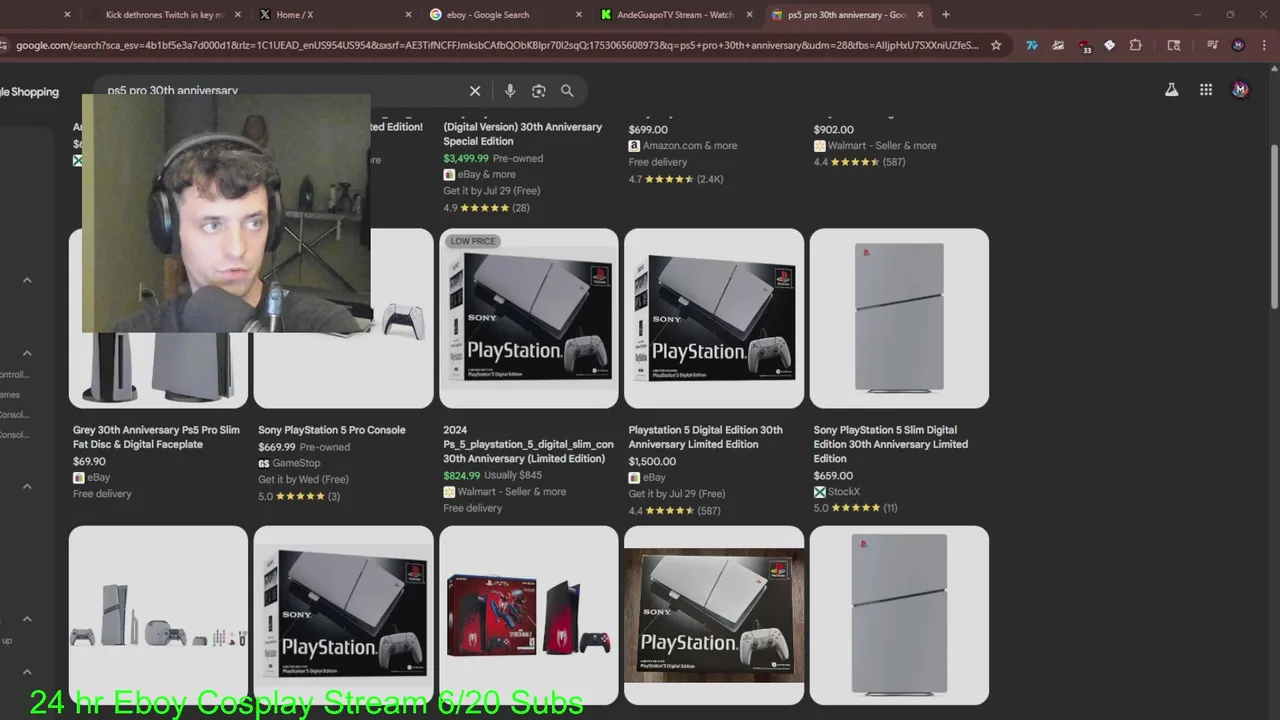Screen dimensions: 1280x720
Task: Collapse the first filter section chevron in the sidebar
Action: click(x=27, y=280)
